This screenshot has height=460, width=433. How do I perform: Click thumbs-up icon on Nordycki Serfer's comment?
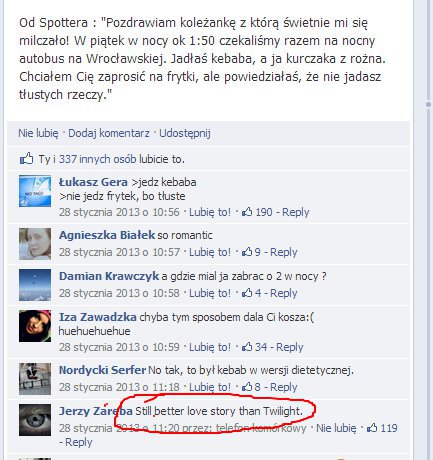tap(247, 387)
